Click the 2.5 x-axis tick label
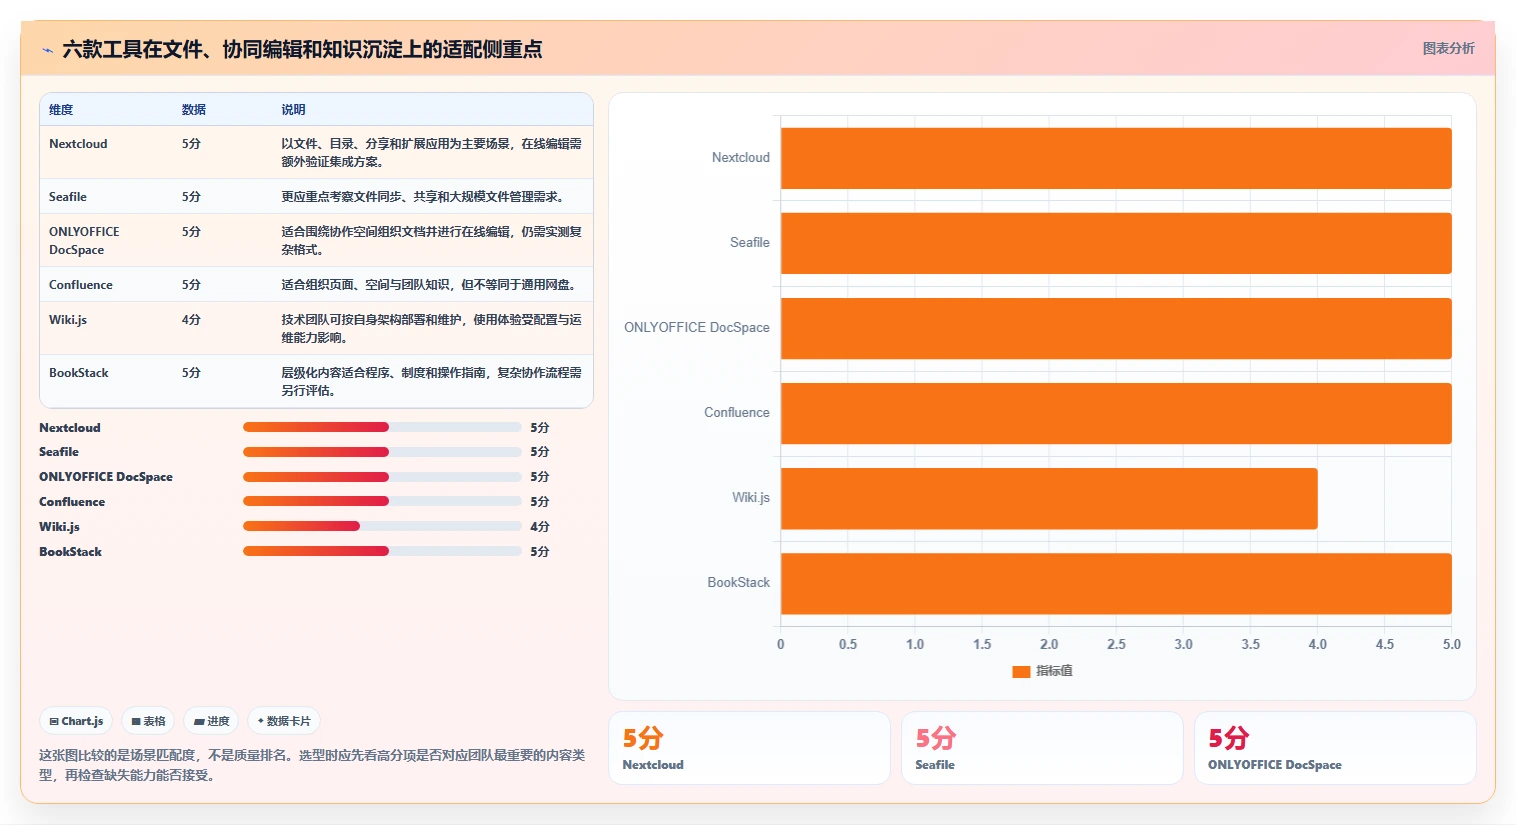The width and height of the screenshot is (1516, 825). tap(1116, 644)
